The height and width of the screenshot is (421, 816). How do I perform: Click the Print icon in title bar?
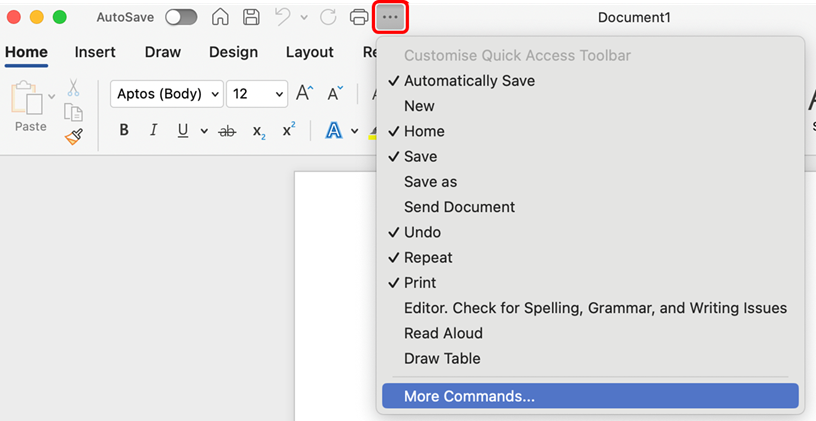[359, 17]
